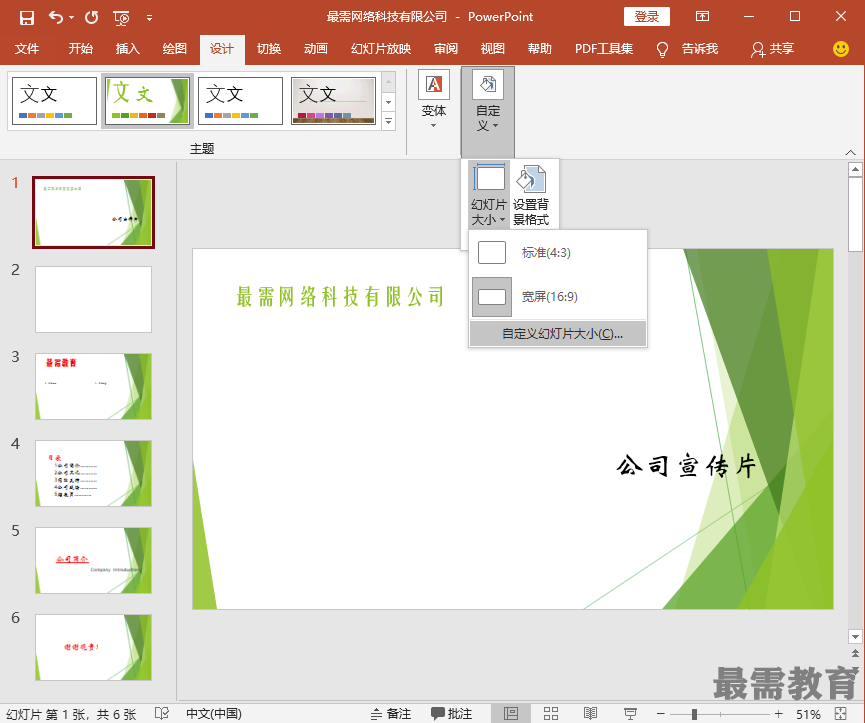Select slide 4 table-of-contents thumbnail

pyautogui.click(x=93, y=473)
